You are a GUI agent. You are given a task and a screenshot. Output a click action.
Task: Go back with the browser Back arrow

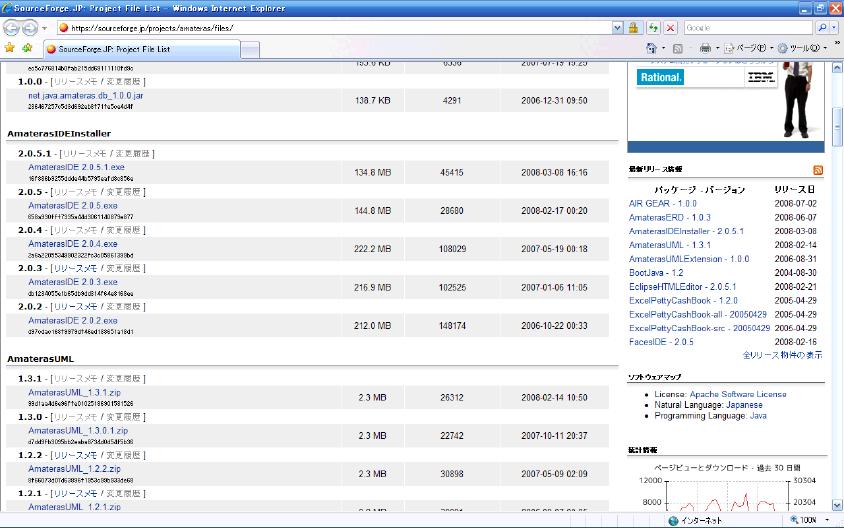coord(11,27)
